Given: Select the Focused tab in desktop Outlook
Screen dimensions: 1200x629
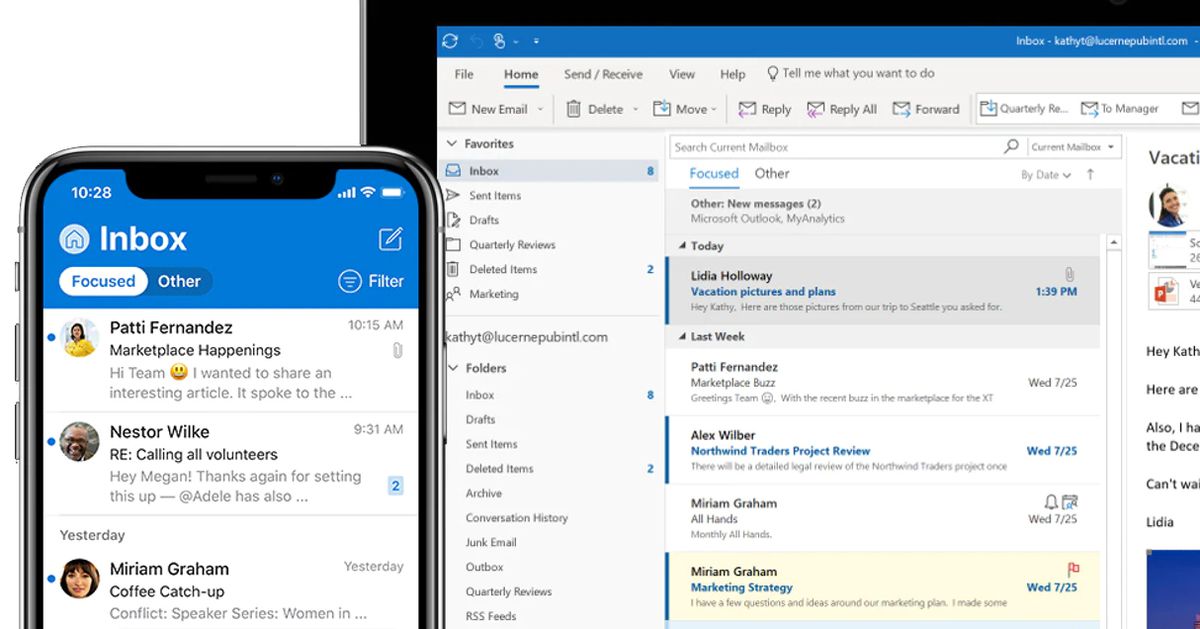Looking at the screenshot, I should [x=713, y=174].
